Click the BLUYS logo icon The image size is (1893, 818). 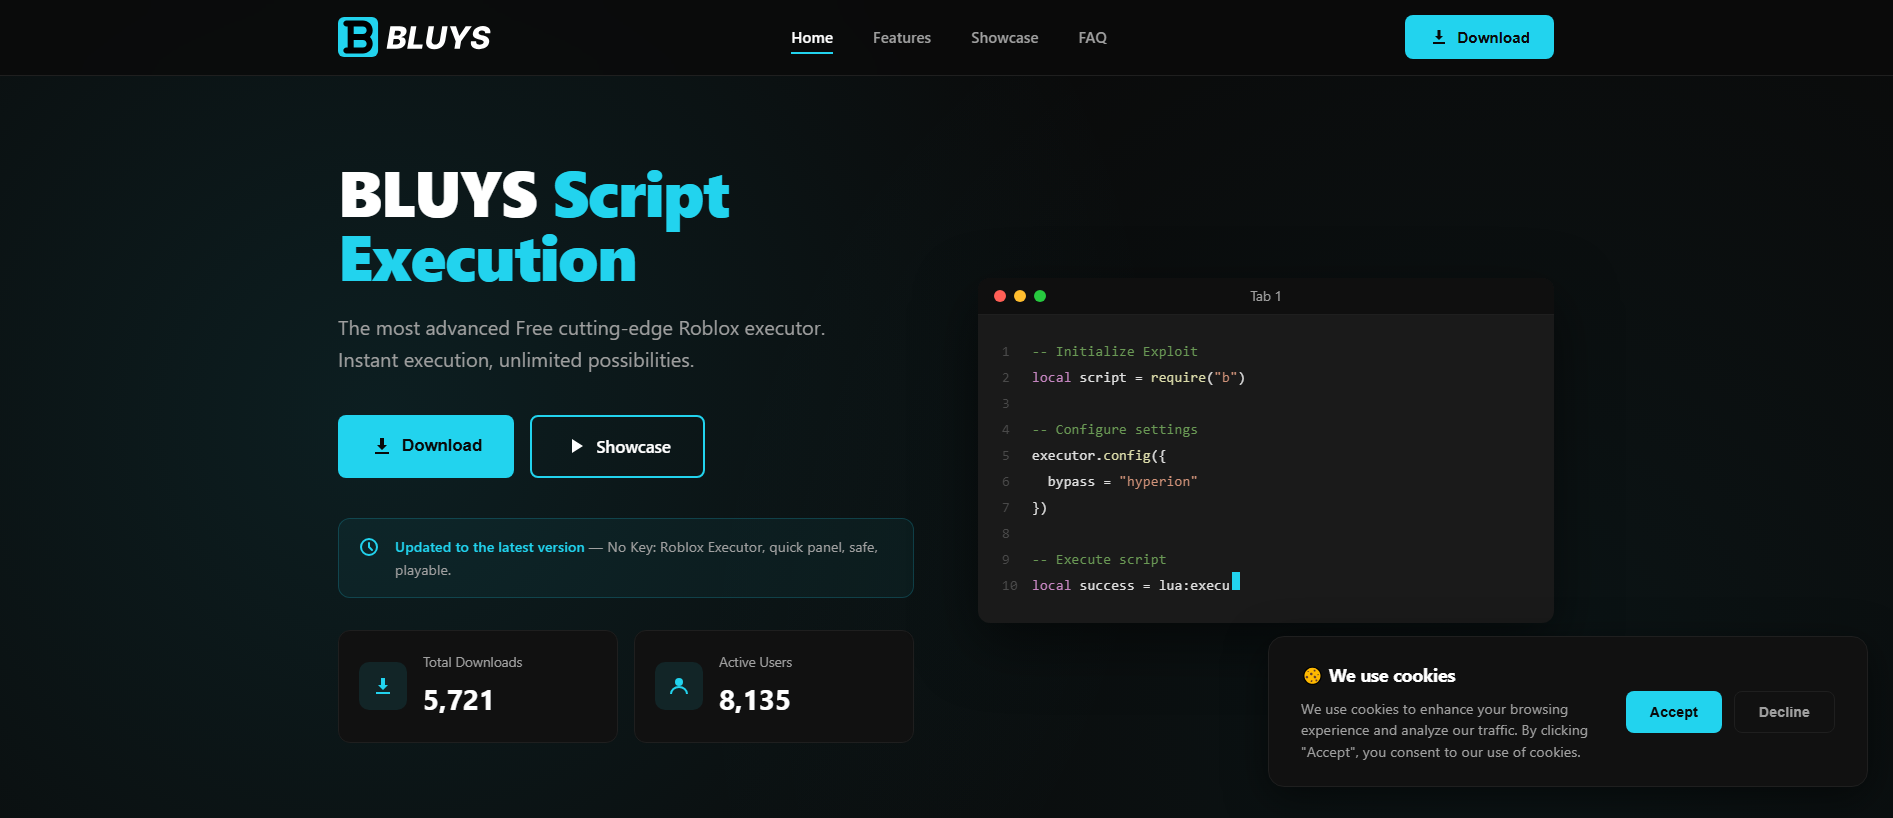358,37
